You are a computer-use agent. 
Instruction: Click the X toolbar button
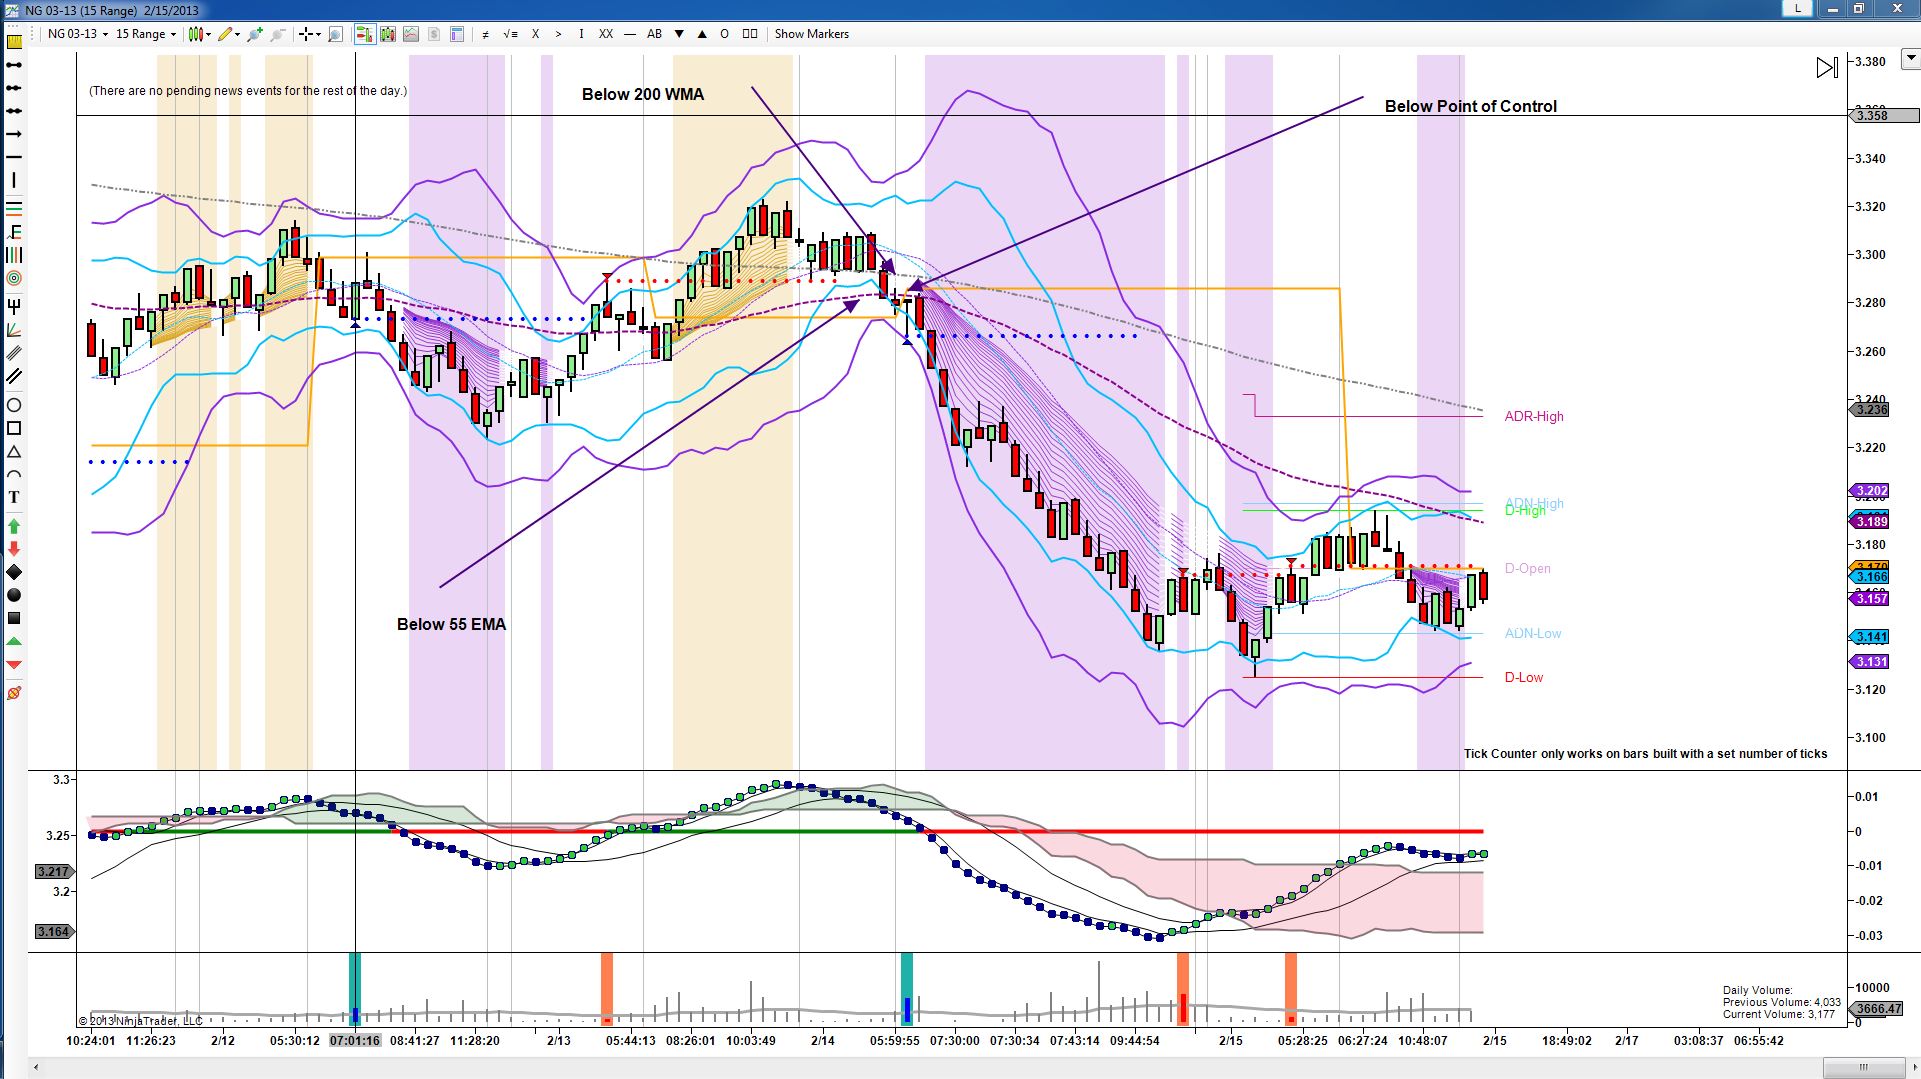click(x=535, y=34)
